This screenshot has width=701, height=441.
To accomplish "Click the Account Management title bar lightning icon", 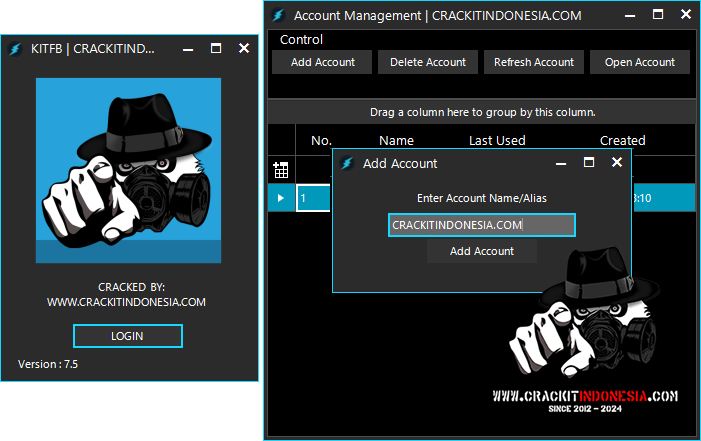I will click(277, 16).
